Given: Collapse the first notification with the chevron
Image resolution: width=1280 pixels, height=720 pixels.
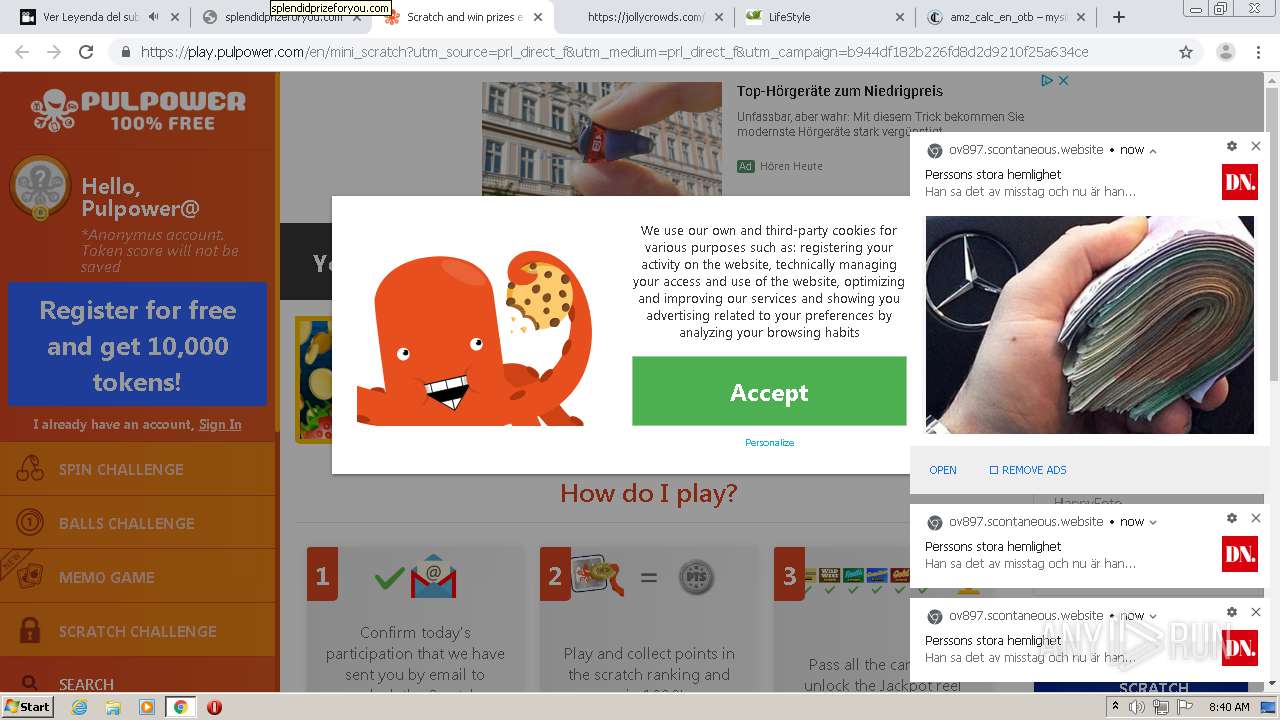Looking at the screenshot, I should pyautogui.click(x=1153, y=150).
